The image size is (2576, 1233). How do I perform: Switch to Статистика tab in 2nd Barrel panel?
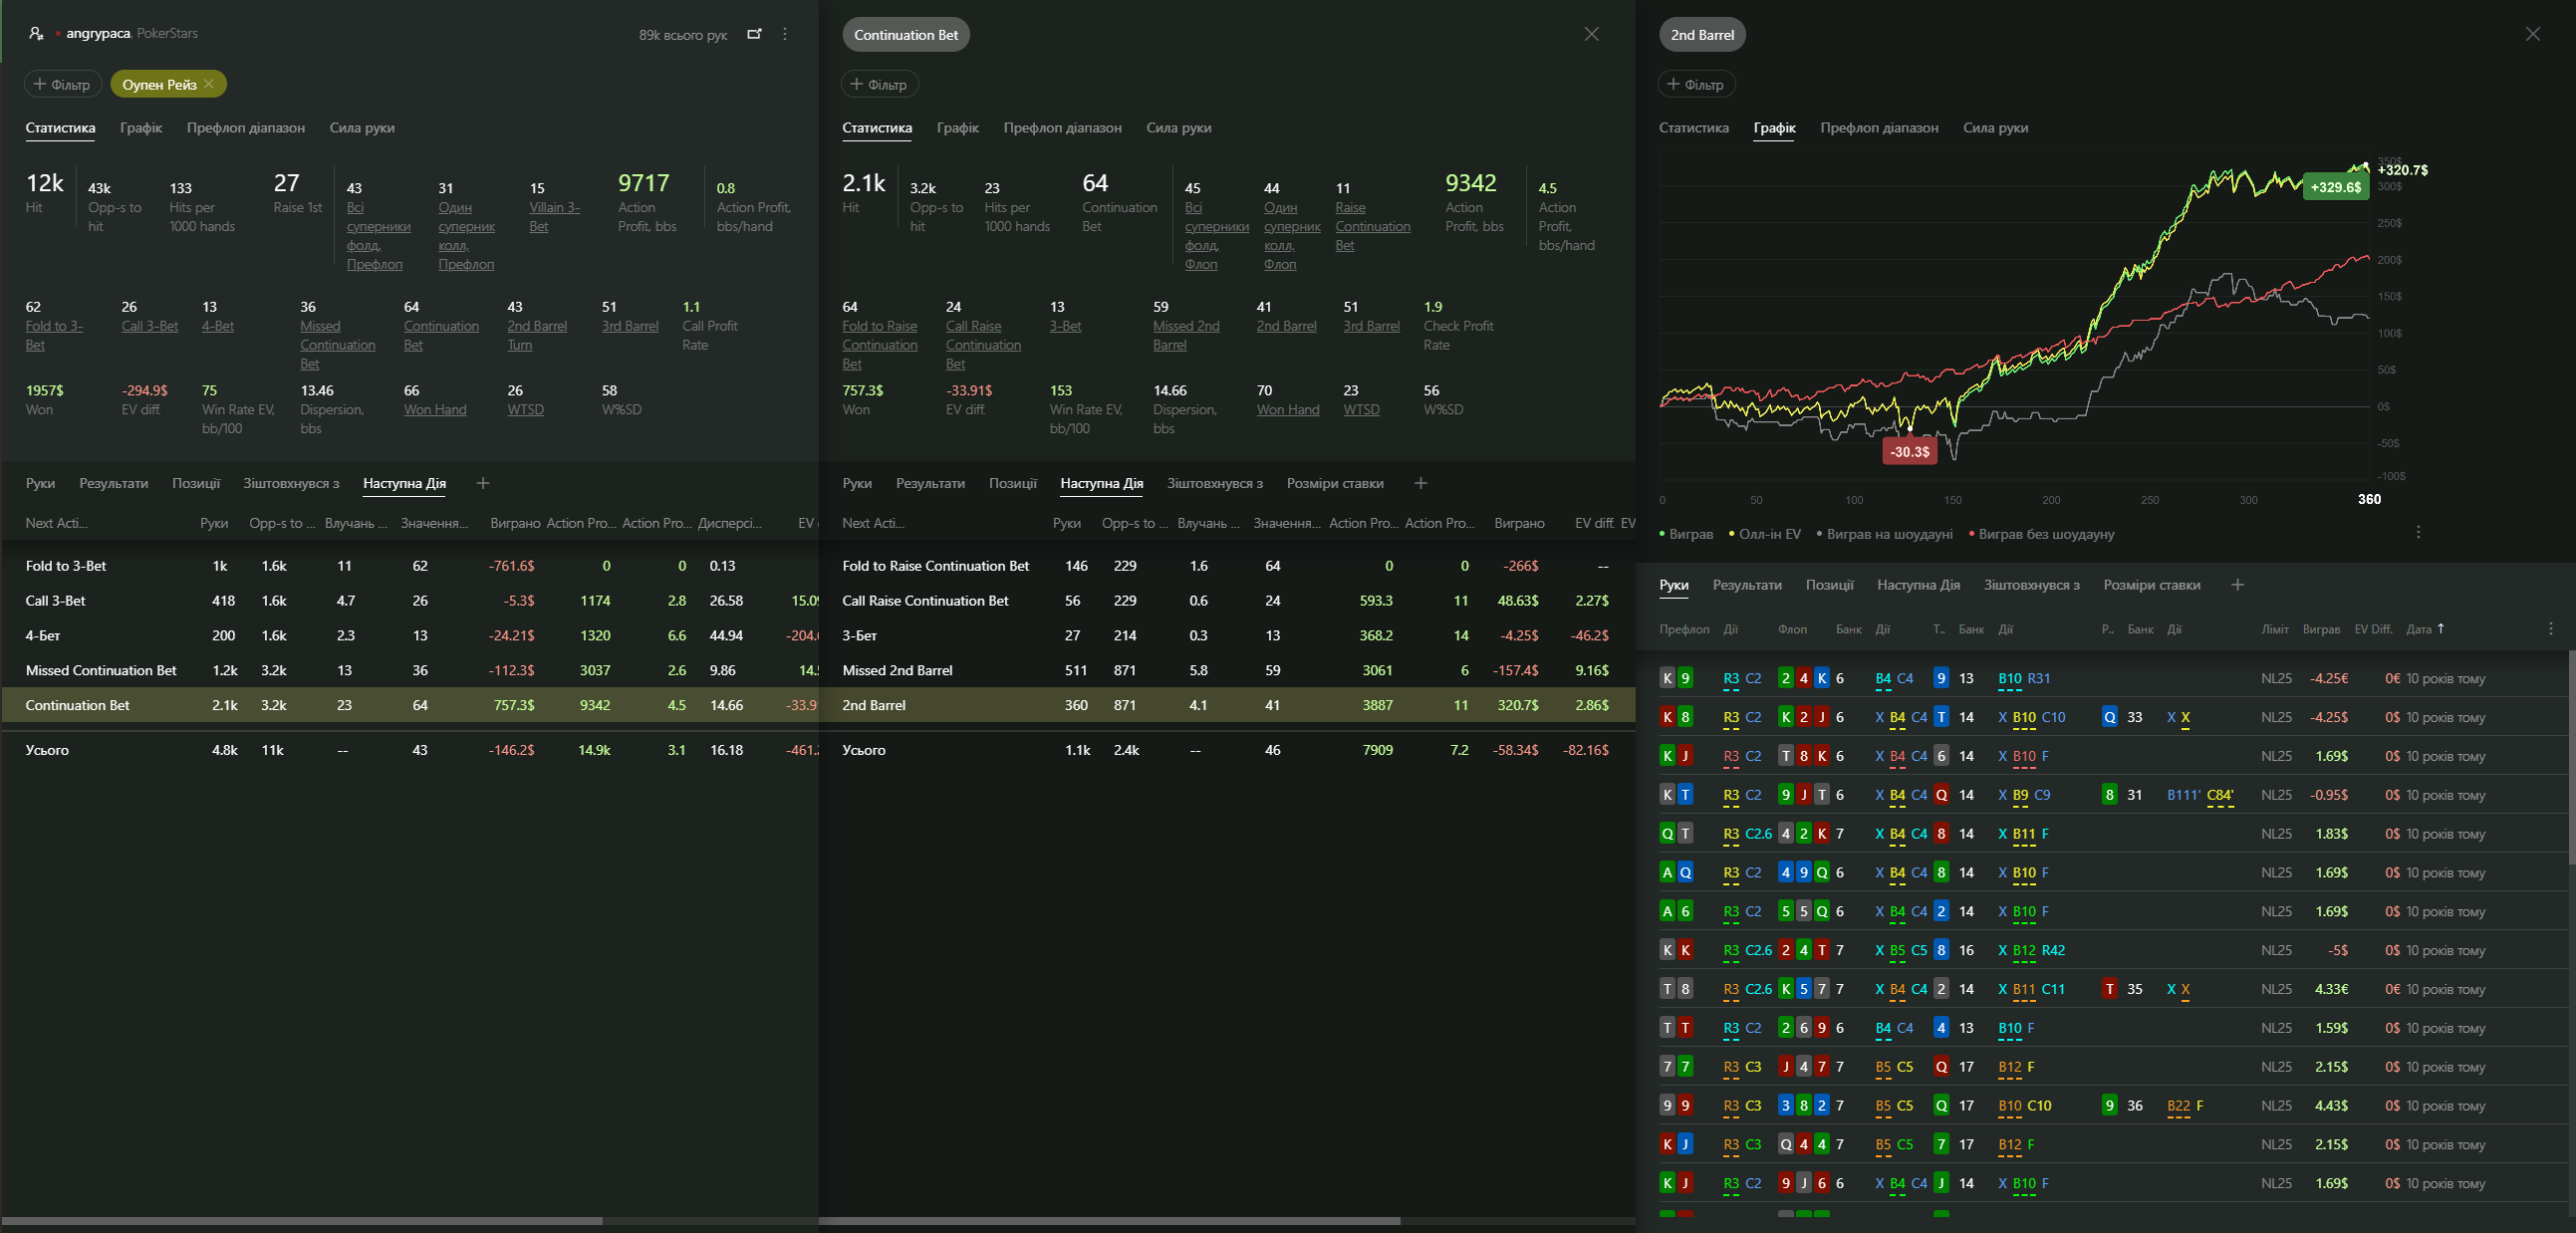pos(1693,128)
